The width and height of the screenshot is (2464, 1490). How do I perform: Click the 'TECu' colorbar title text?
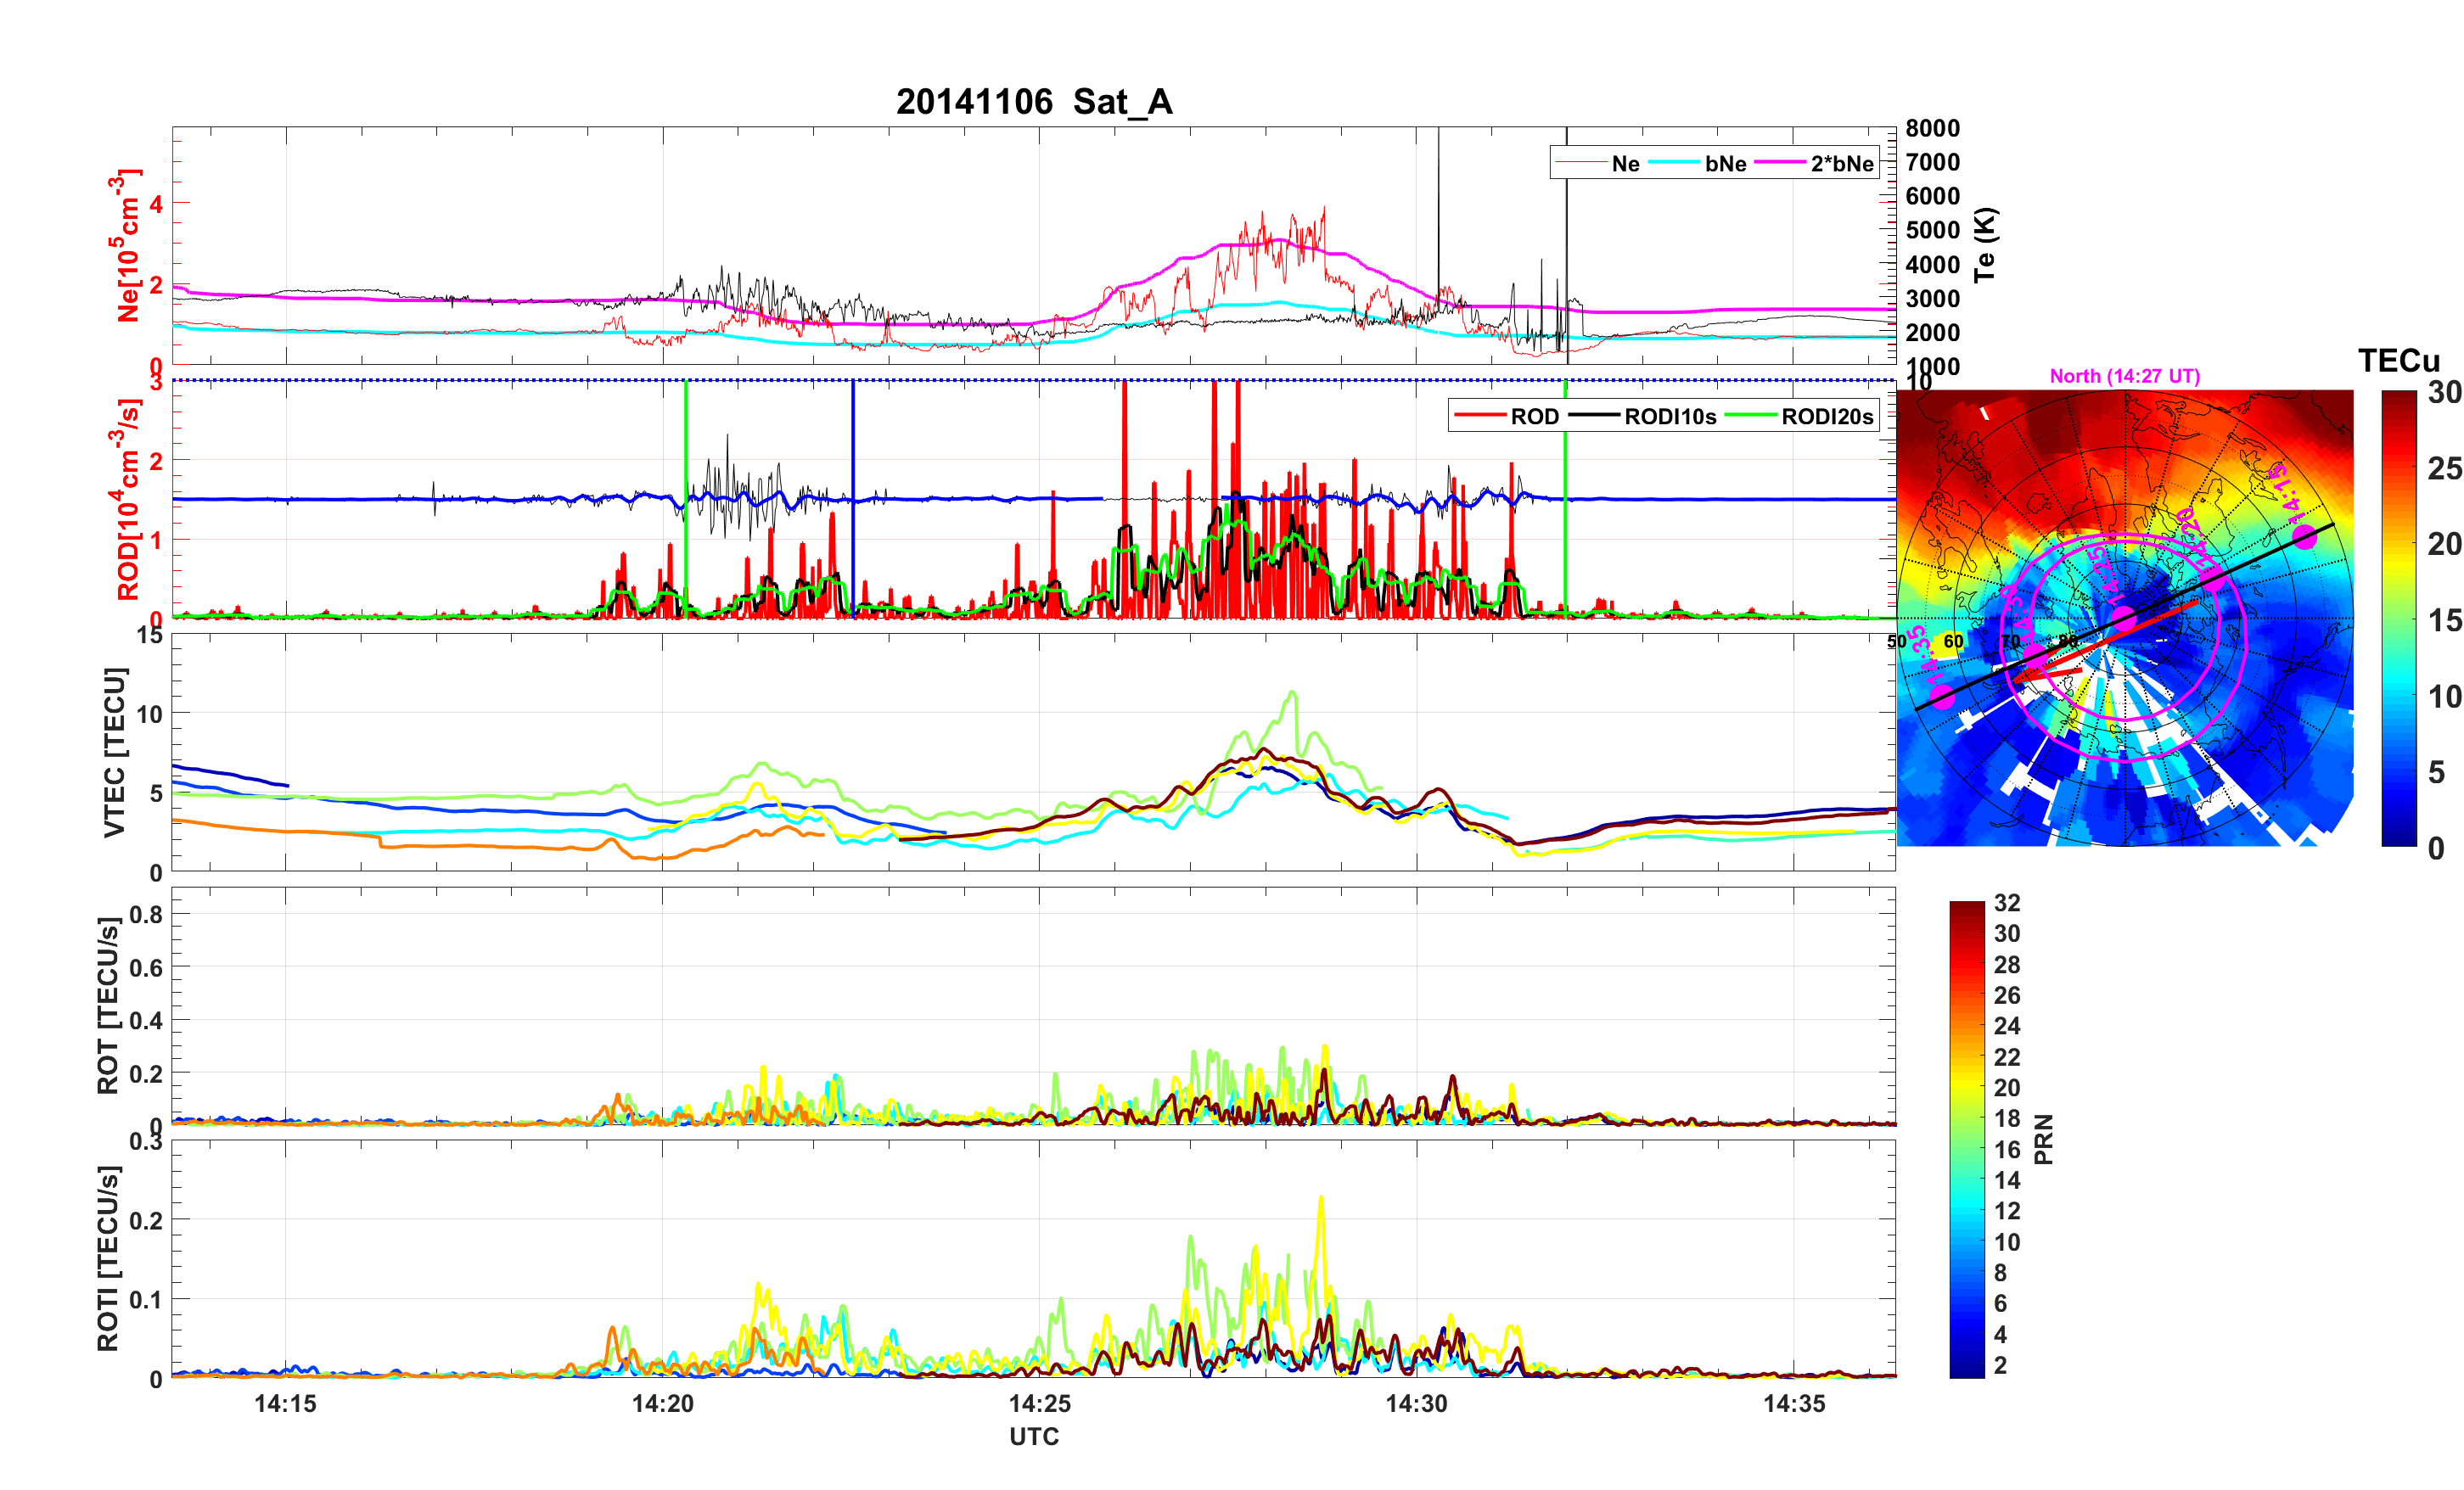pyautogui.click(x=2398, y=361)
